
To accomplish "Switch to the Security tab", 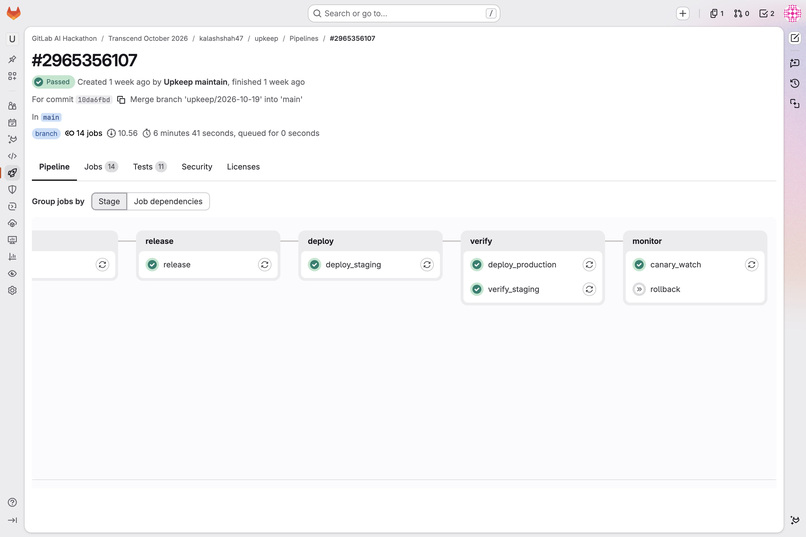I will [x=197, y=167].
